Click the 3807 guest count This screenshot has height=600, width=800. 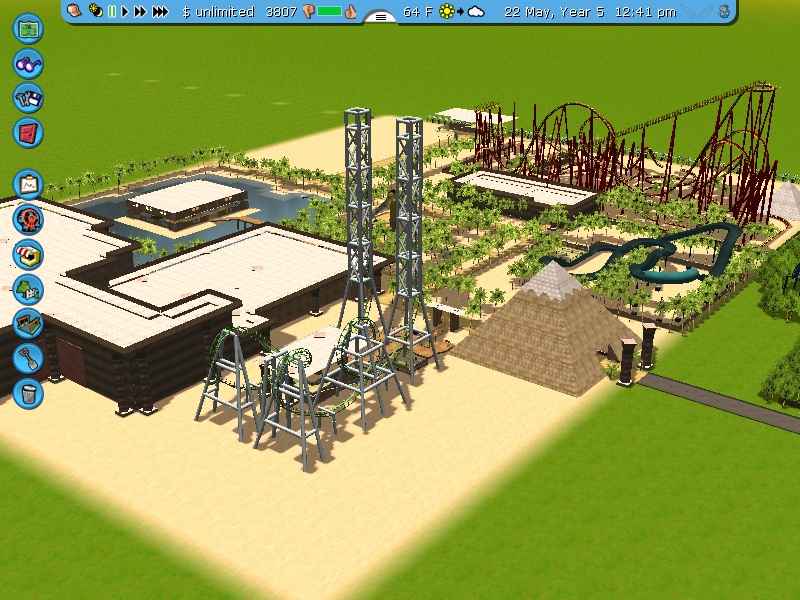click(x=280, y=12)
